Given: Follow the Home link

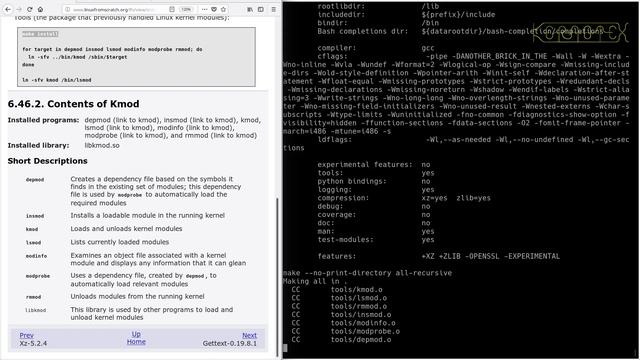Looking at the screenshot, I should click(x=136, y=342).
